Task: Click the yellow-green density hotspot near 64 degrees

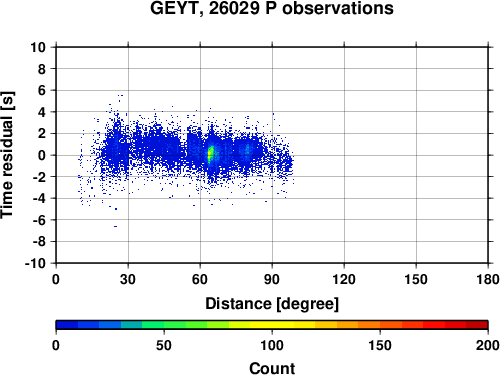Action: tap(210, 154)
